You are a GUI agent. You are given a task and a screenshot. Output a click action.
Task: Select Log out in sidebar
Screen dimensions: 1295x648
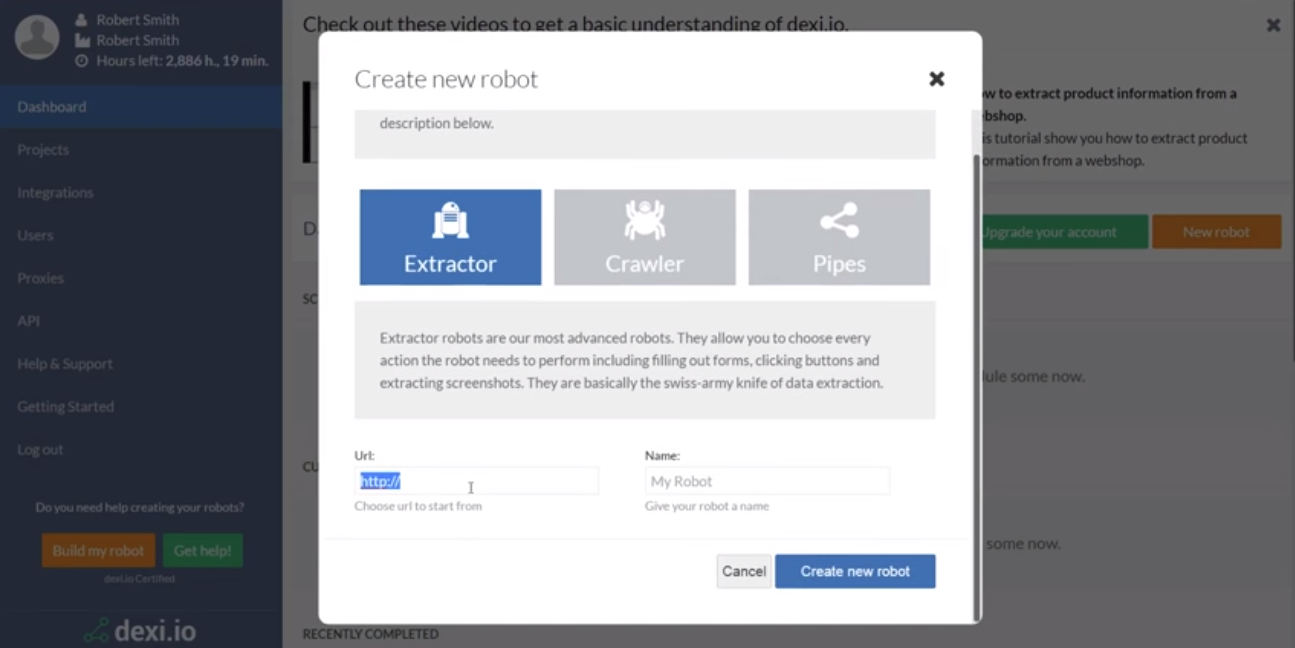pos(40,450)
